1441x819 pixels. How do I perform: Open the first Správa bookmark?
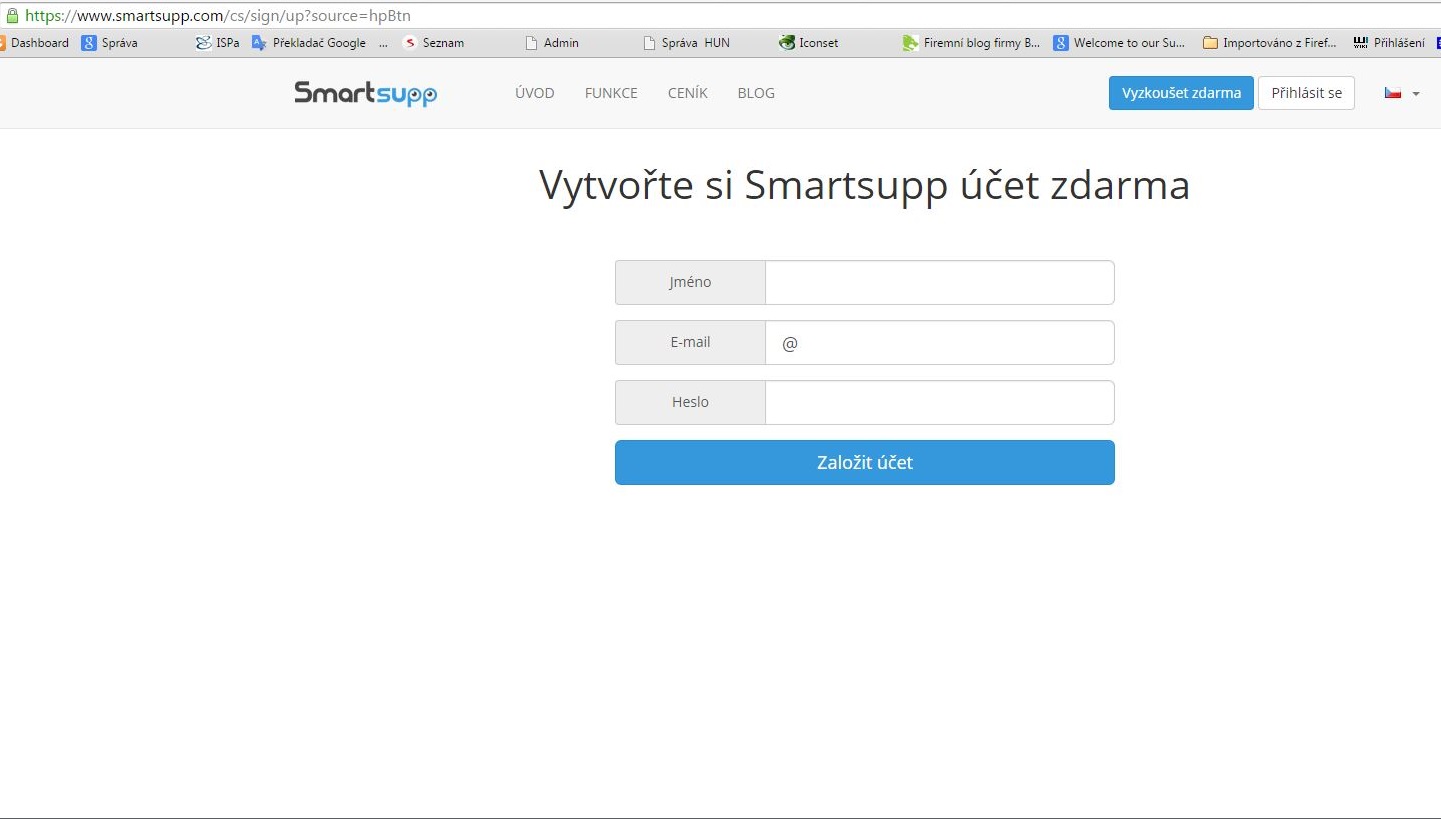pos(110,43)
